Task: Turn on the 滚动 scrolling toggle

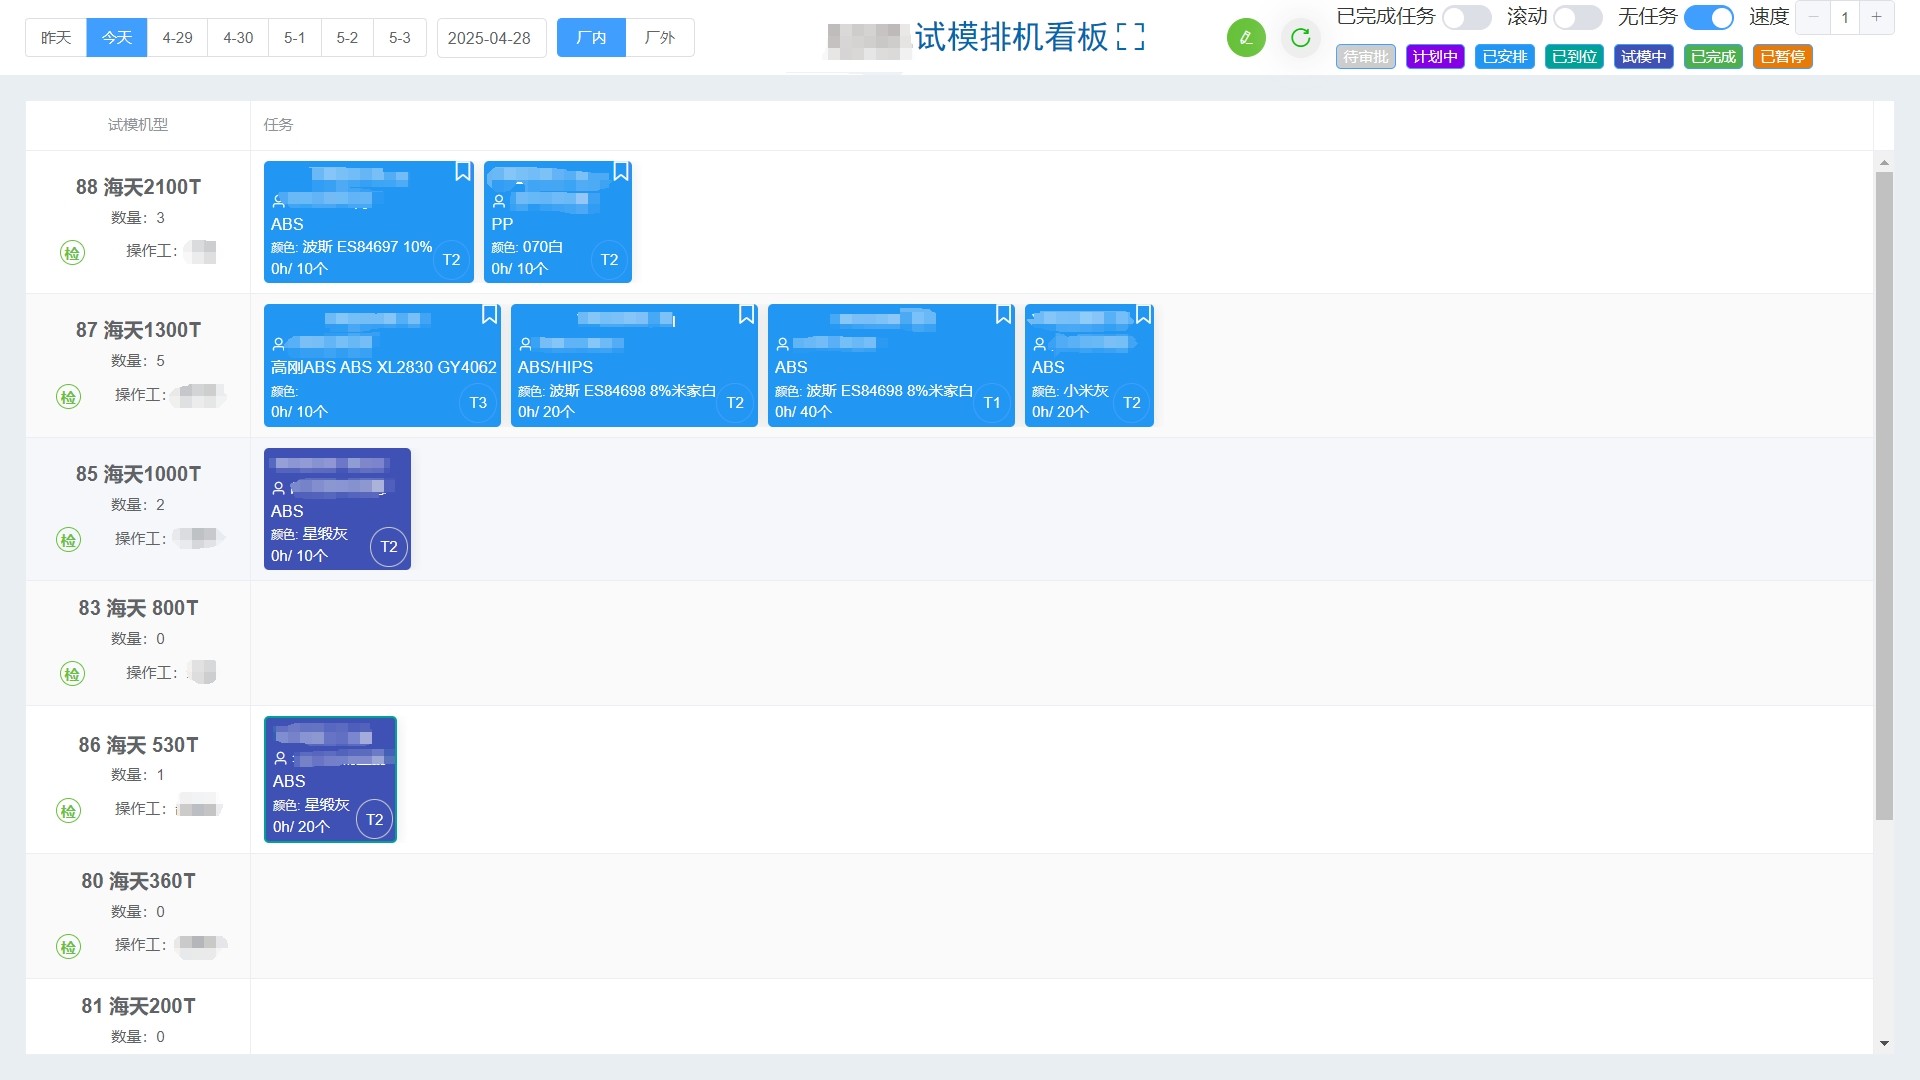Action: click(1577, 18)
